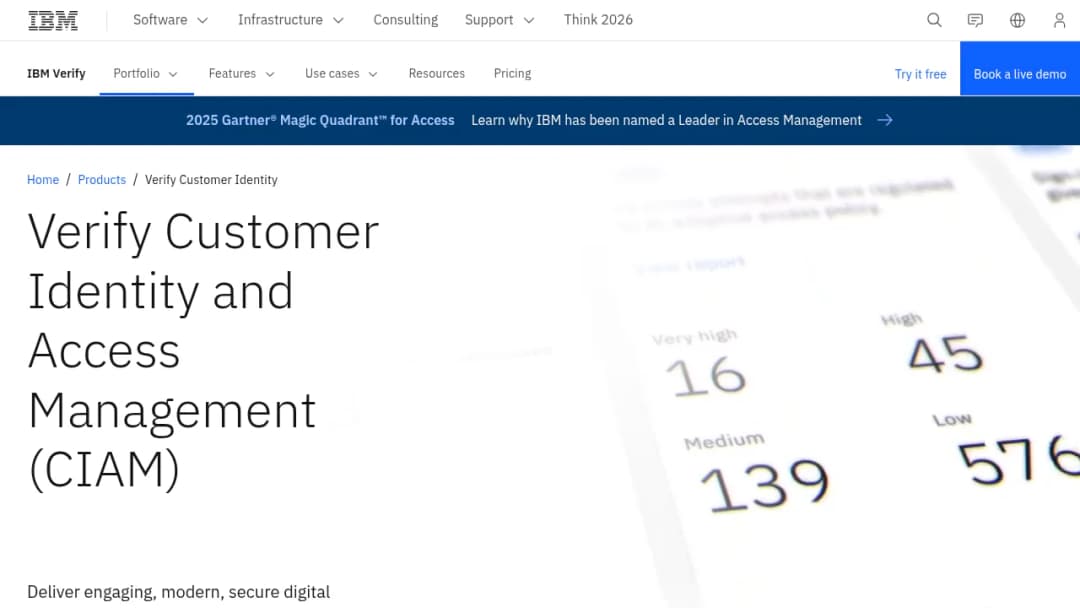Click Verify Customer Identity breadcrumb text
Image resolution: width=1080 pixels, height=608 pixels.
[x=211, y=180]
